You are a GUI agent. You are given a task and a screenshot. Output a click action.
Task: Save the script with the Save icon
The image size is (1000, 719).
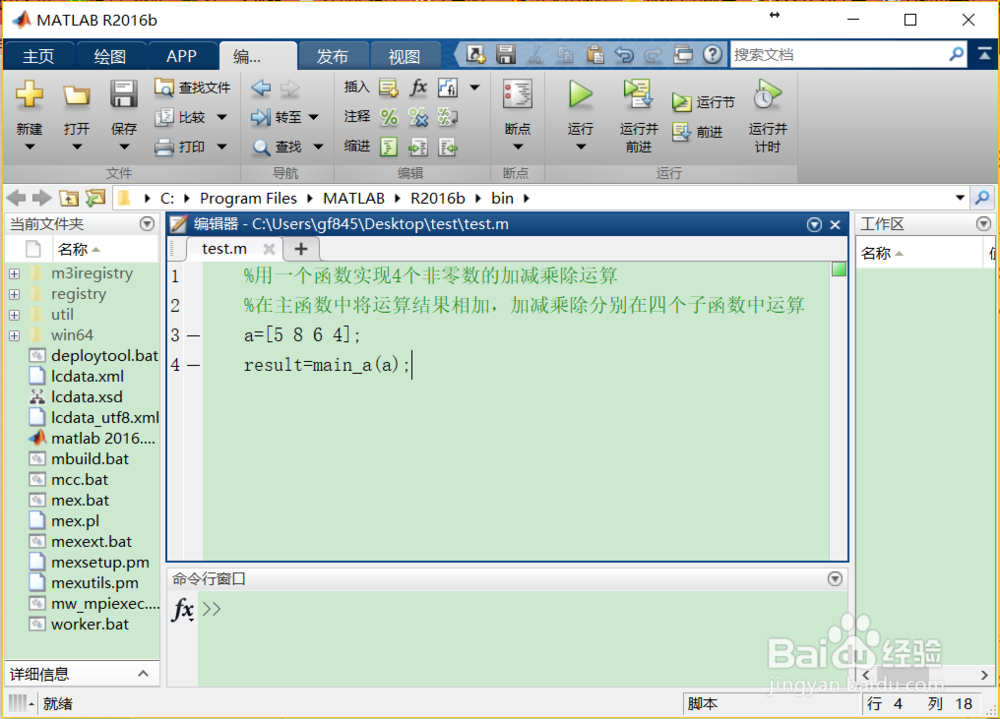pos(123,95)
